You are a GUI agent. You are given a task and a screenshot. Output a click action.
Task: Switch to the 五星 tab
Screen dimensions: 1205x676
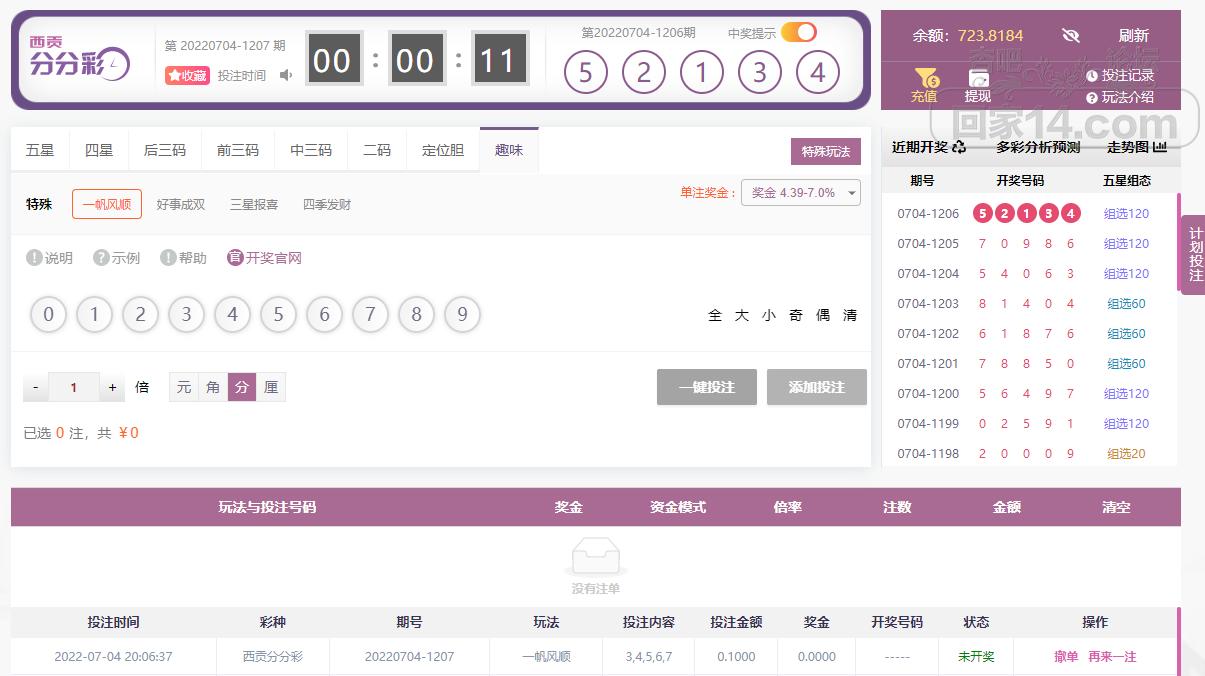[x=40, y=150]
